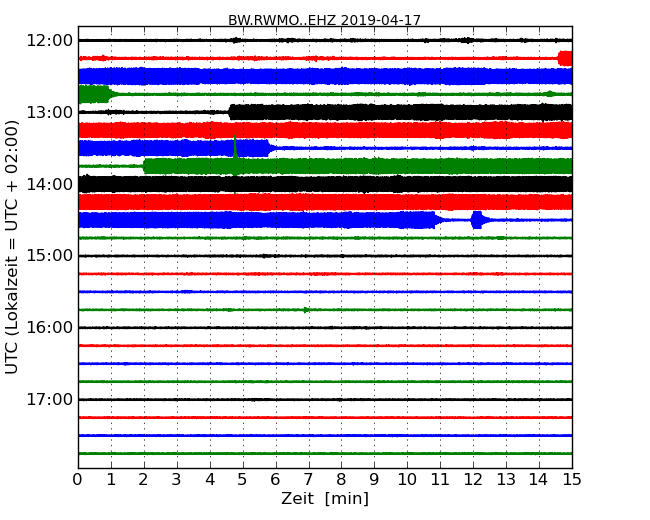Click the minute tick label 9

point(374,479)
